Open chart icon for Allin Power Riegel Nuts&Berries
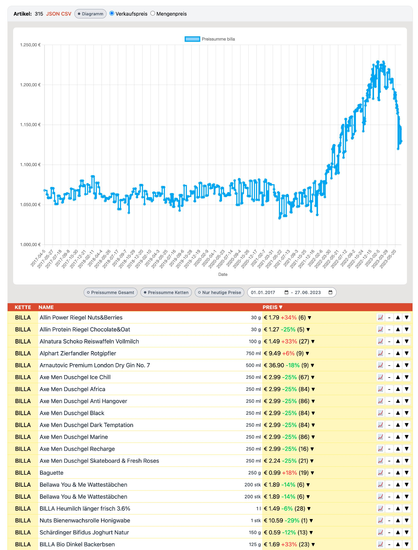Image resolution: width=418 pixels, height=550 pixels. click(x=380, y=317)
